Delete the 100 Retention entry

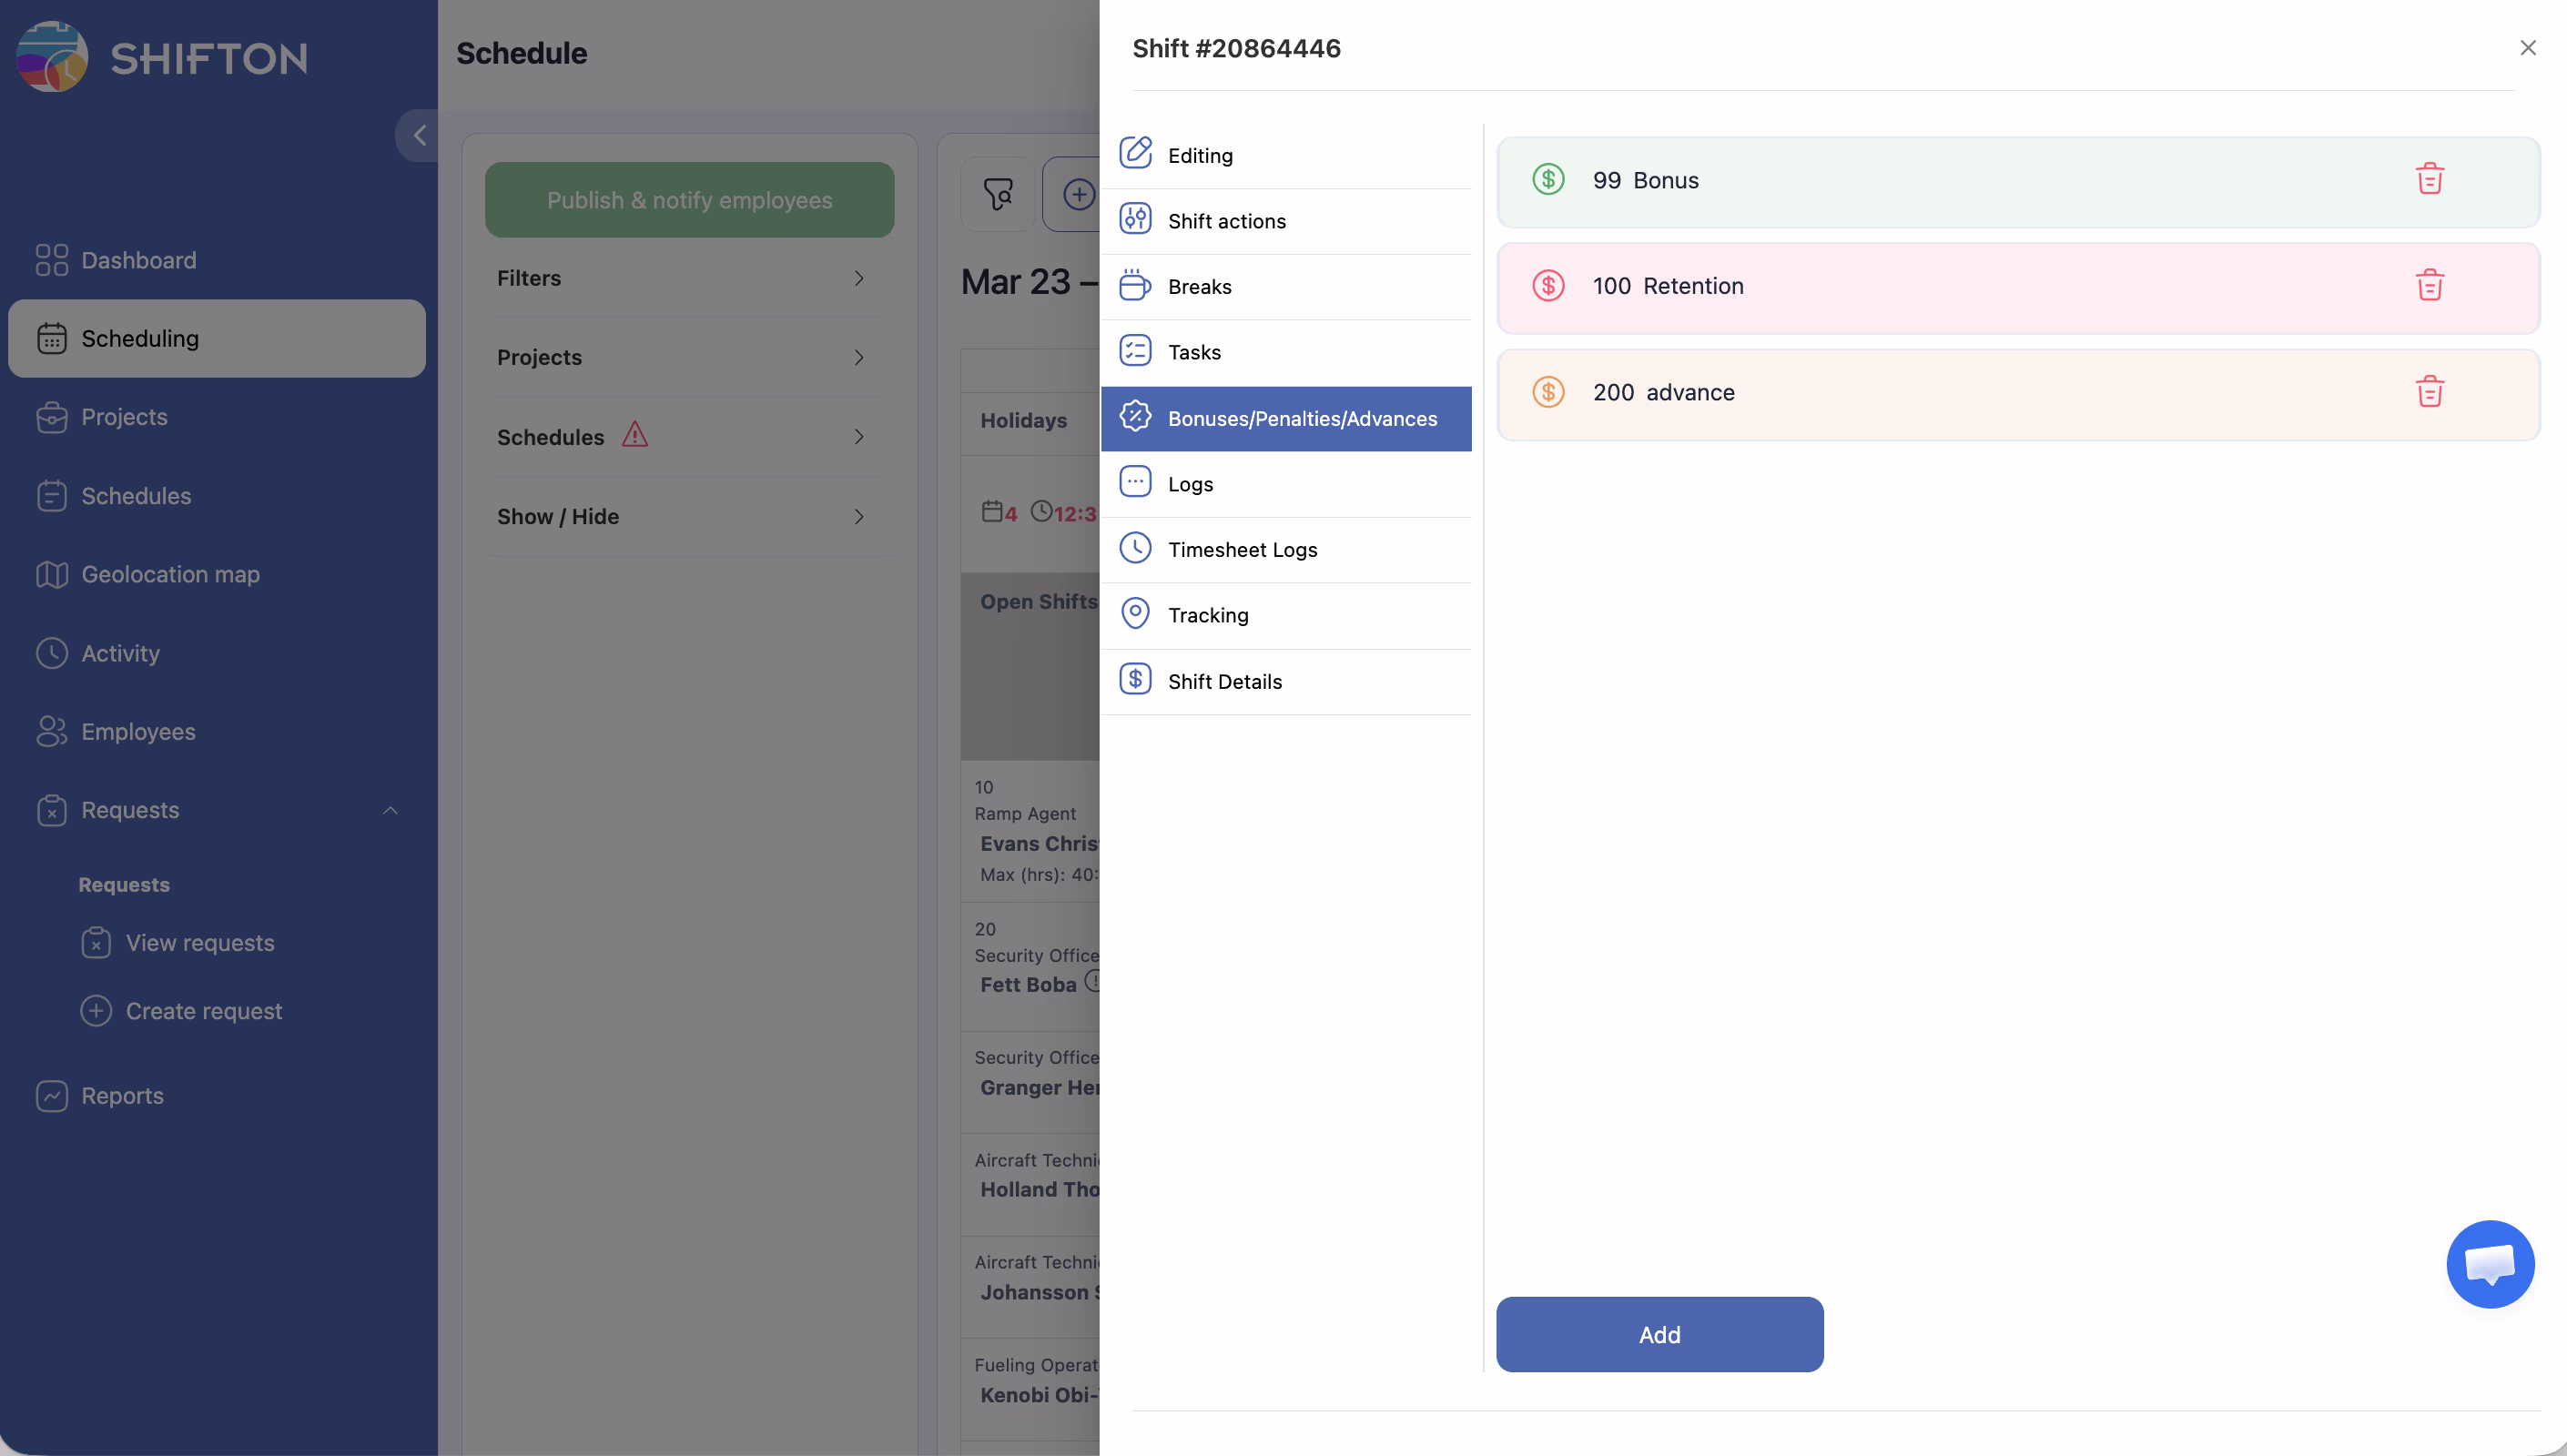tap(2429, 286)
